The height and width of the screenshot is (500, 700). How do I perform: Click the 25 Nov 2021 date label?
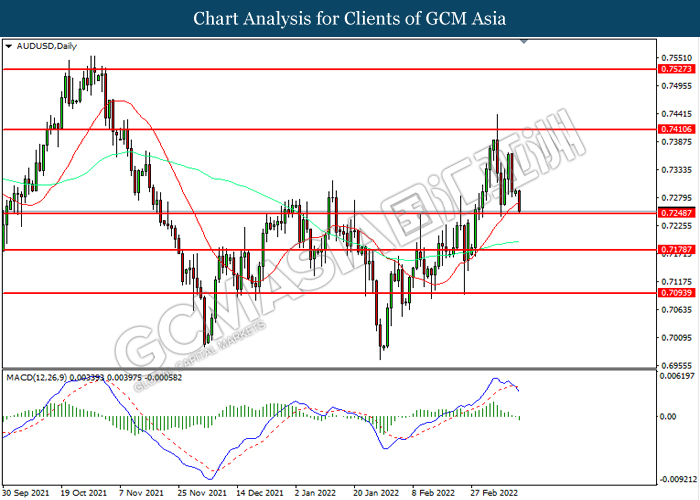coord(202,493)
